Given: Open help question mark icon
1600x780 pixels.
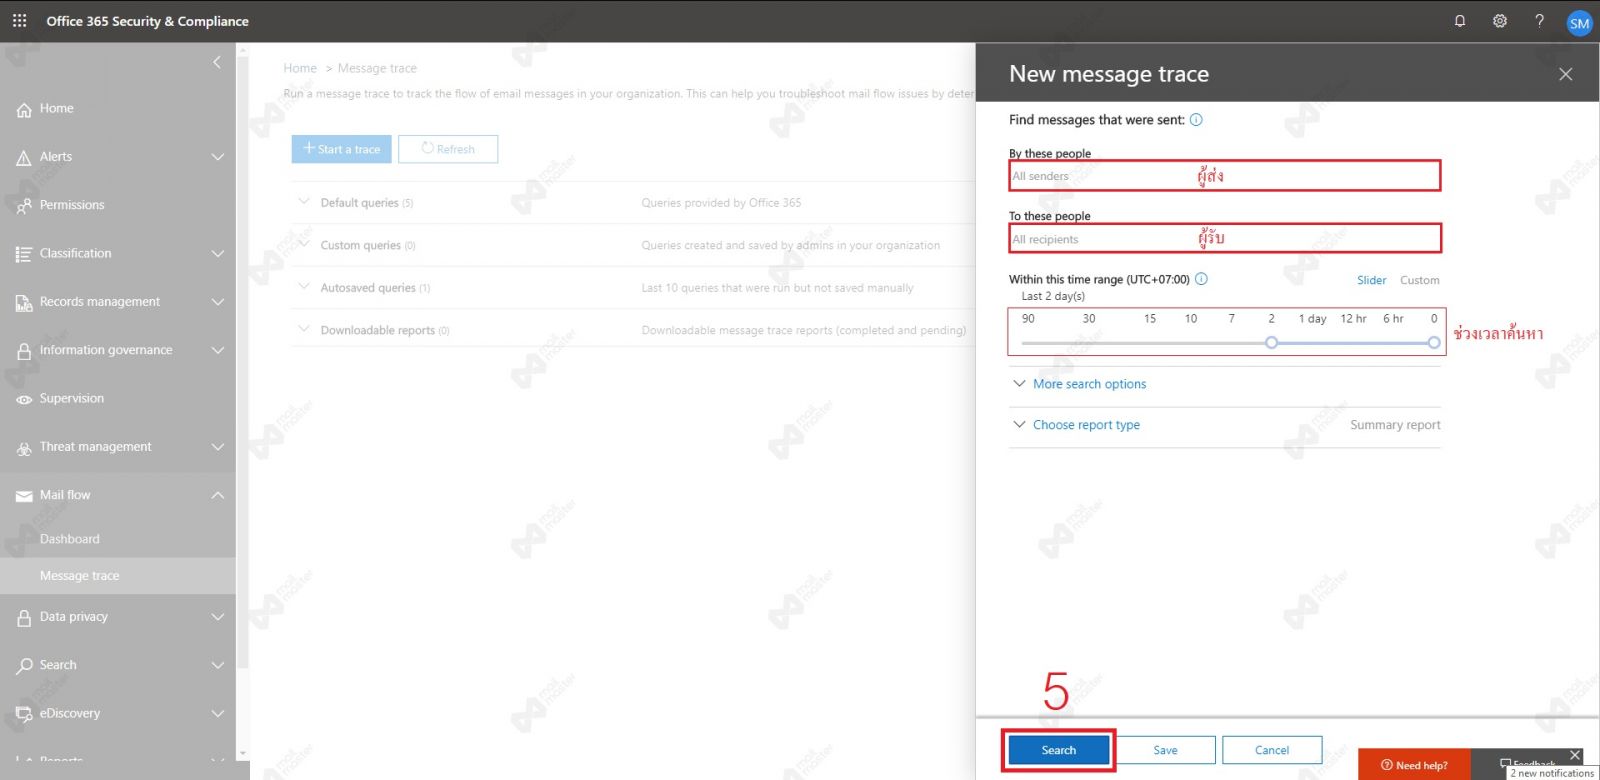Looking at the screenshot, I should pos(1539,20).
